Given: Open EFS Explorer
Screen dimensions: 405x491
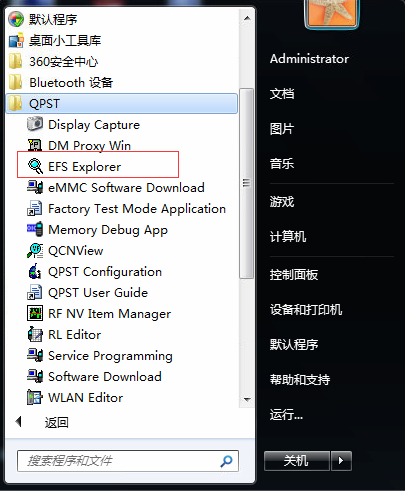Looking at the screenshot, I should 84,167.
